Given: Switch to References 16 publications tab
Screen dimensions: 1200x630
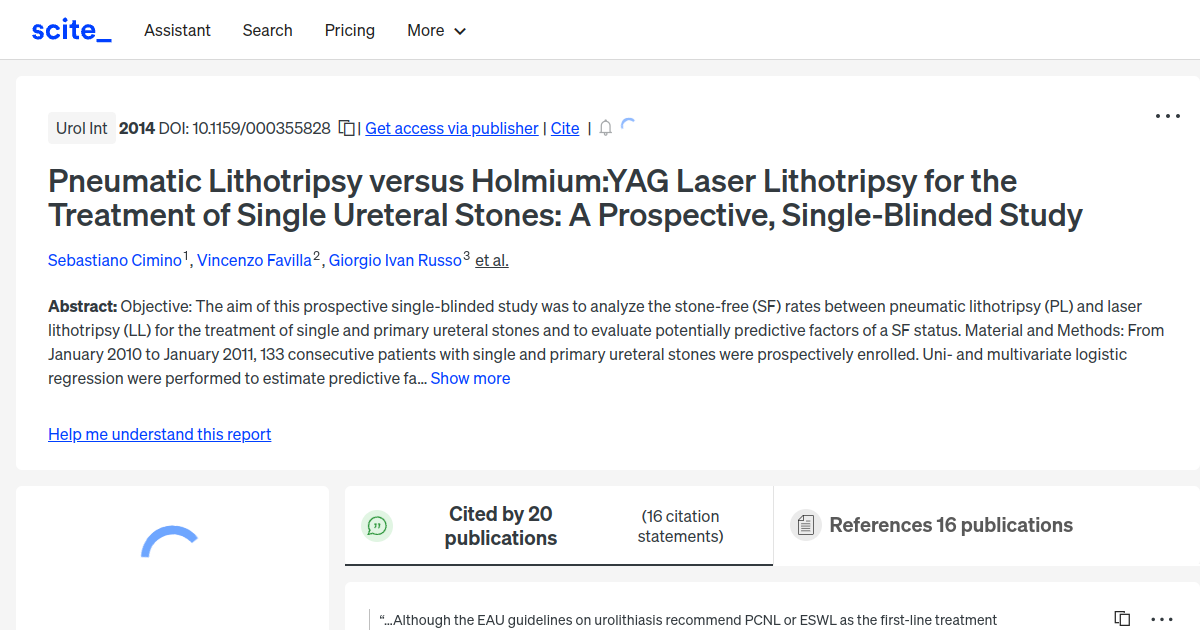Looking at the screenshot, I should pos(950,524).
